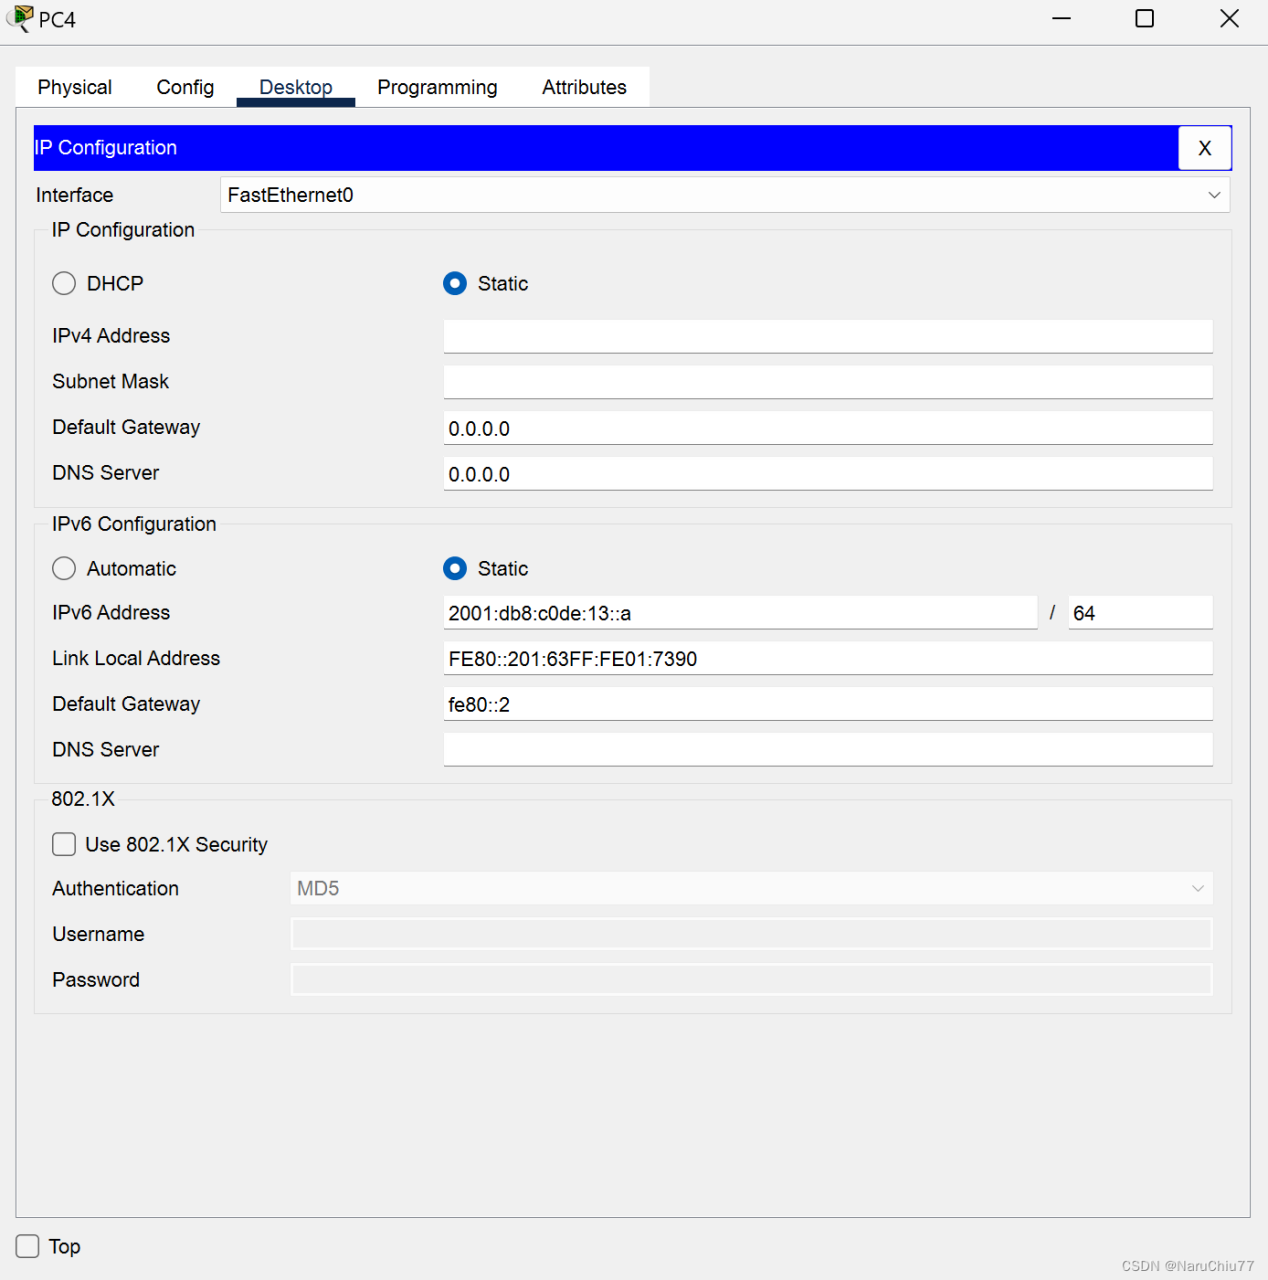Choose Automatic IPv6 configuration
Image resolution: width=1268 pixels, height=1280 pixels.
coord(65,569)
